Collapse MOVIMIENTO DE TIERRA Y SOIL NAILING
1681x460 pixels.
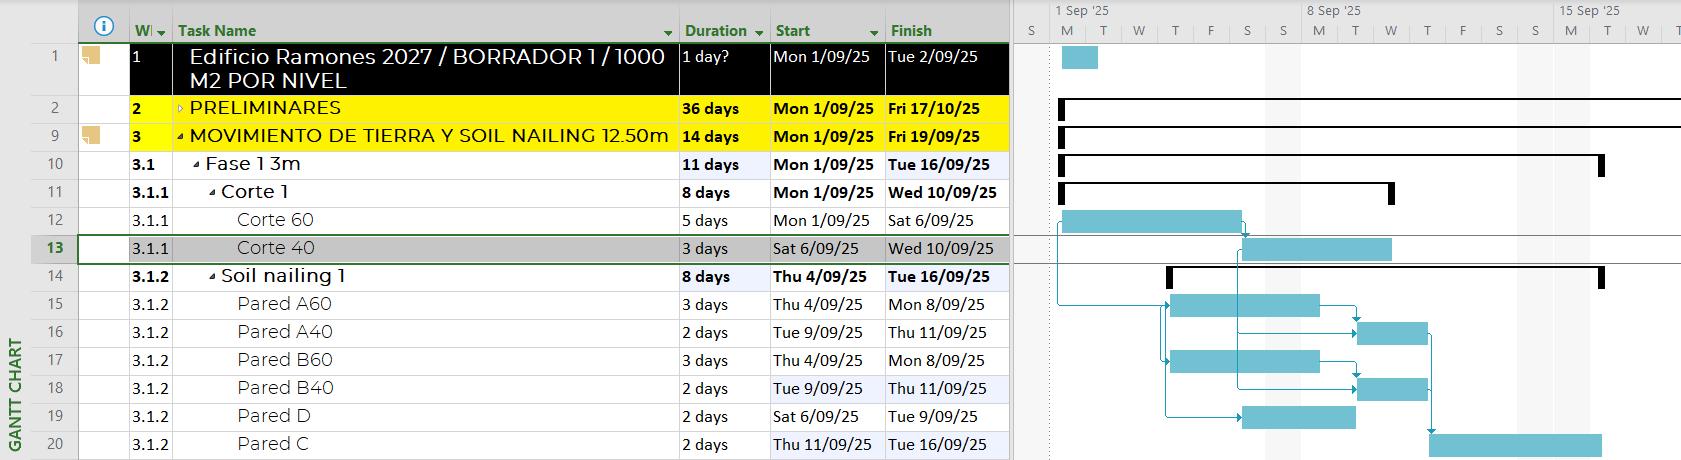(x=180, y=136)
